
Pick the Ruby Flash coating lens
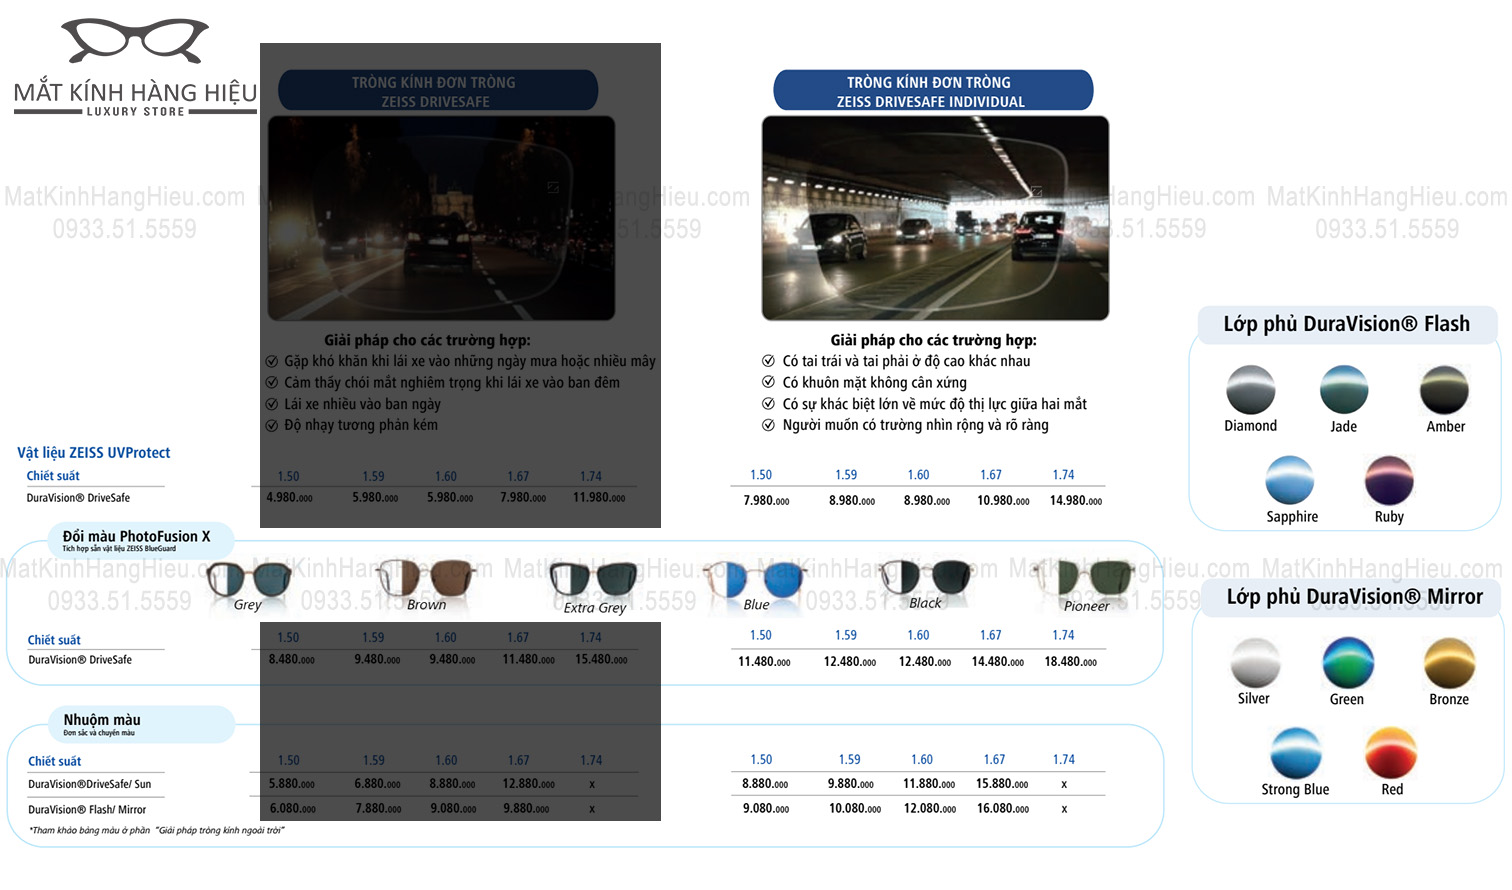tap(1389, 480)
